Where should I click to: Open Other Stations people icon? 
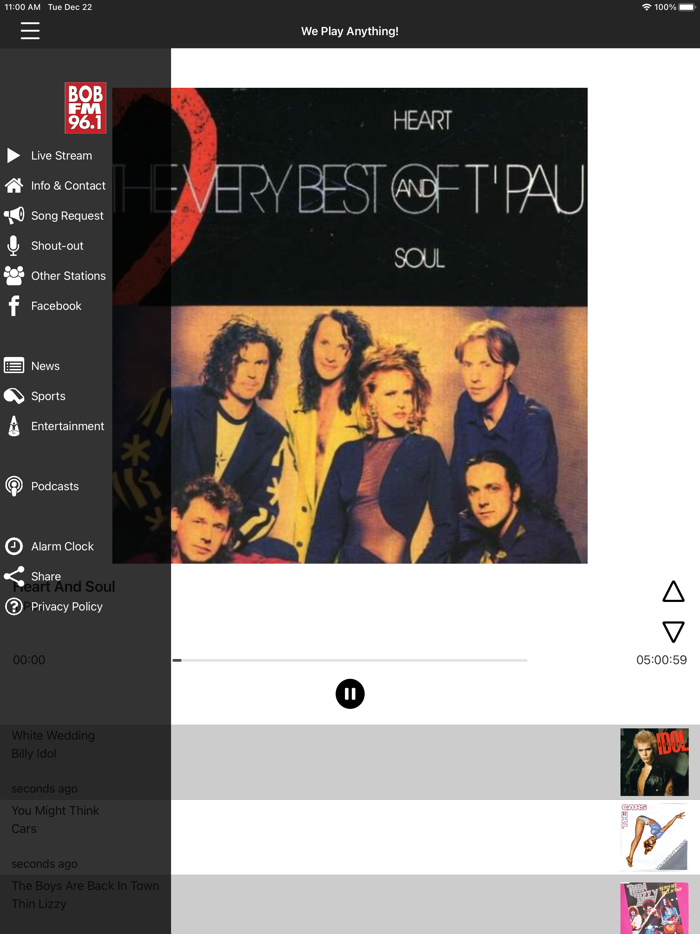[x=14, y=276]
